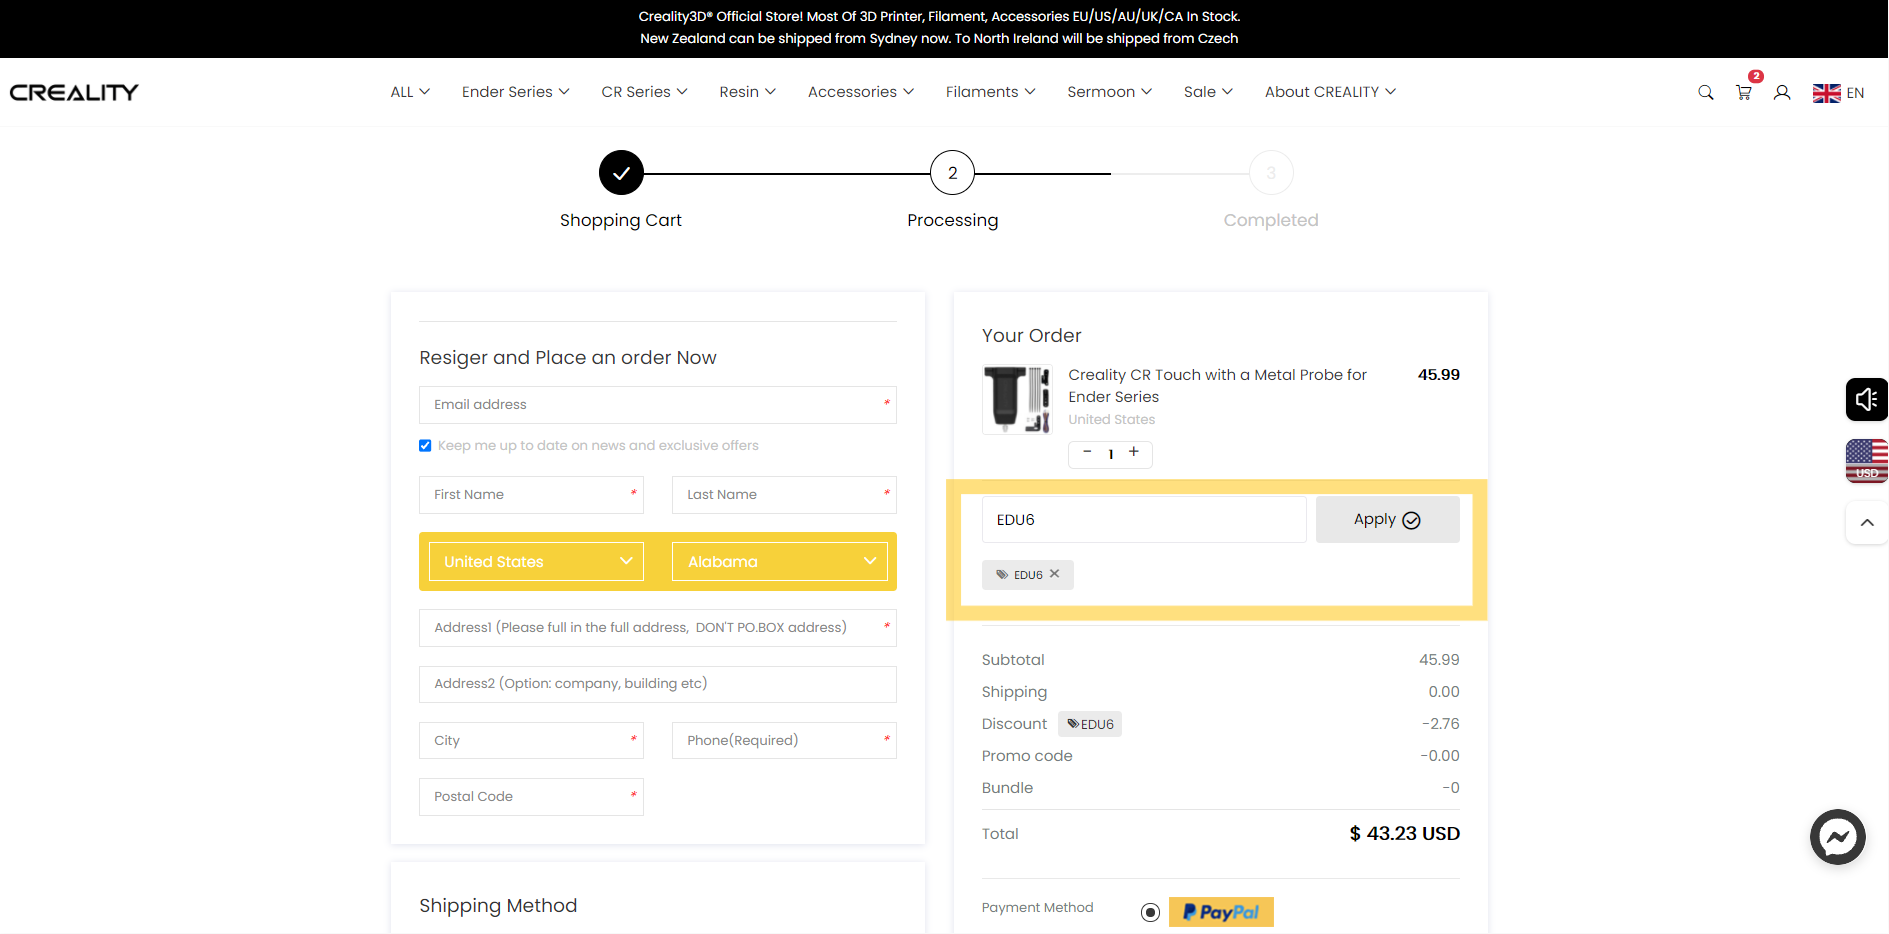Click the coupon code input containing EDU6

pyautogui.click(x=1144, y=520)
